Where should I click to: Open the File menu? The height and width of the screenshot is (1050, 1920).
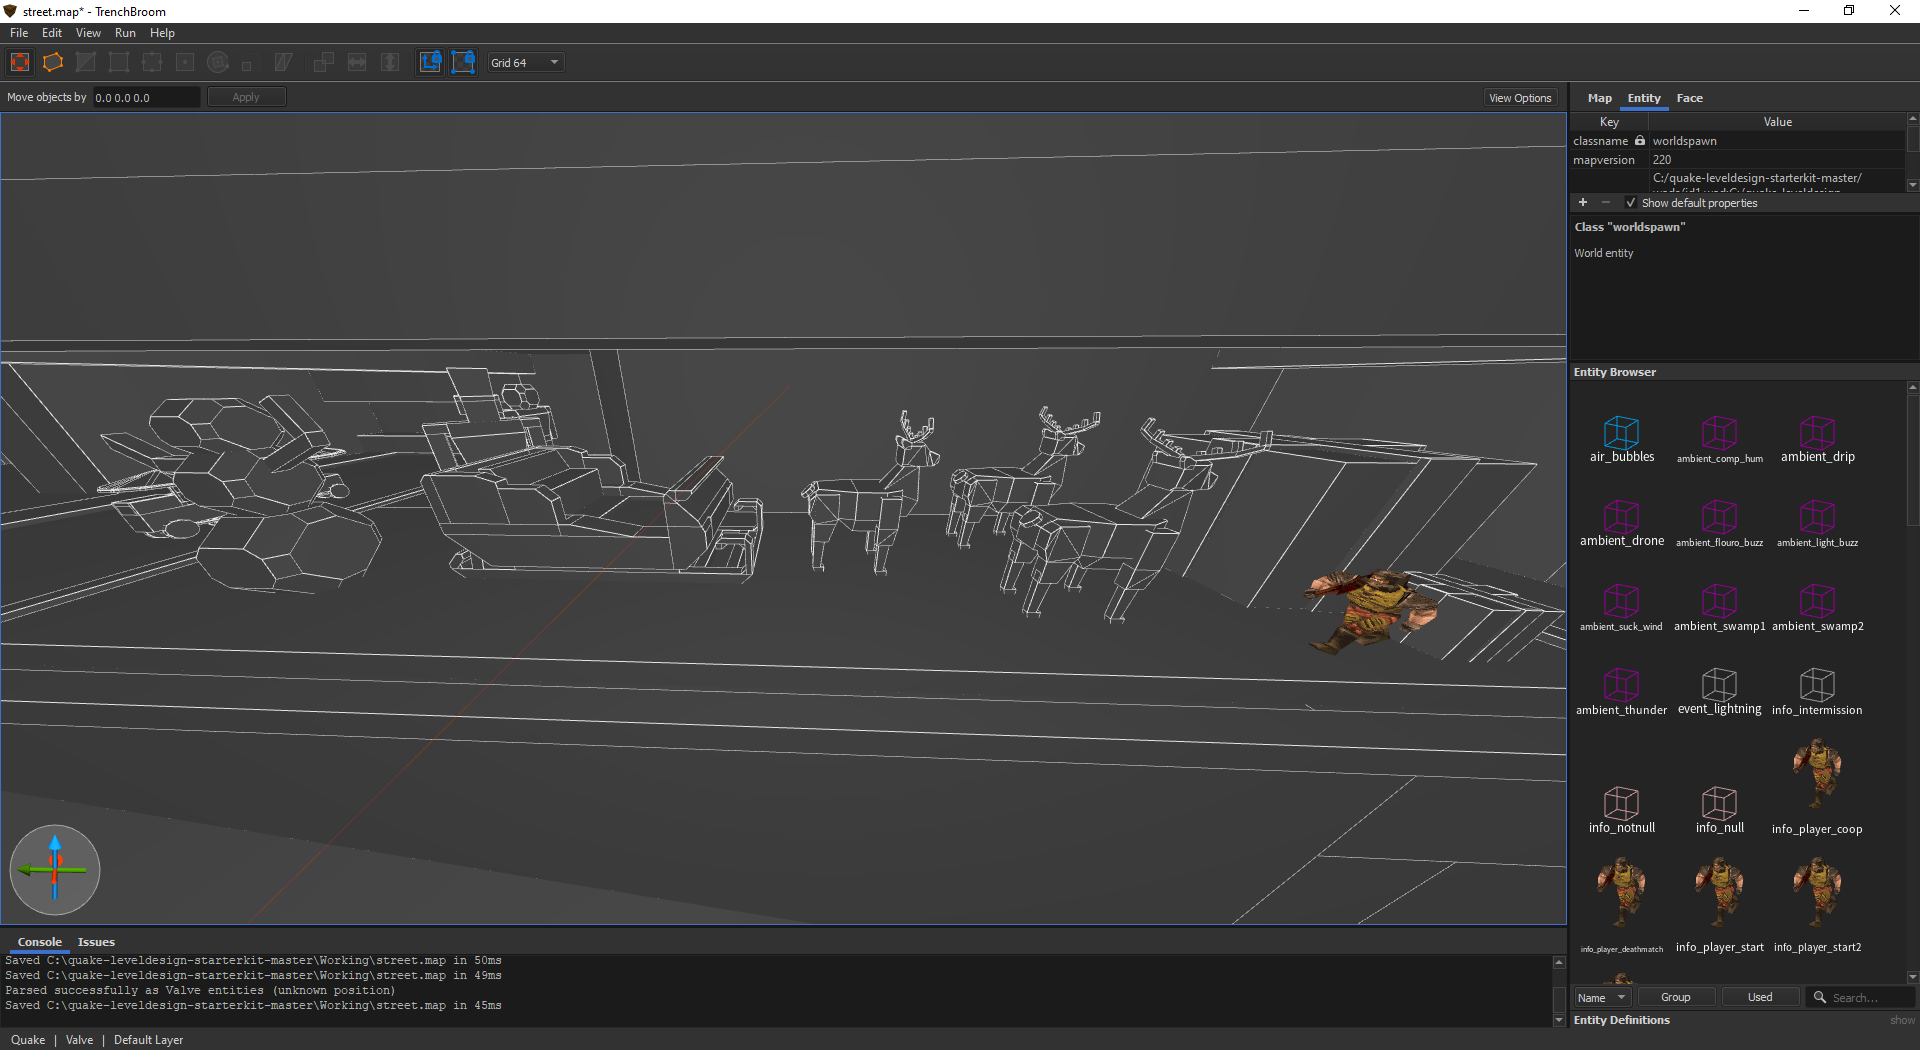click(x=19, y=33)
